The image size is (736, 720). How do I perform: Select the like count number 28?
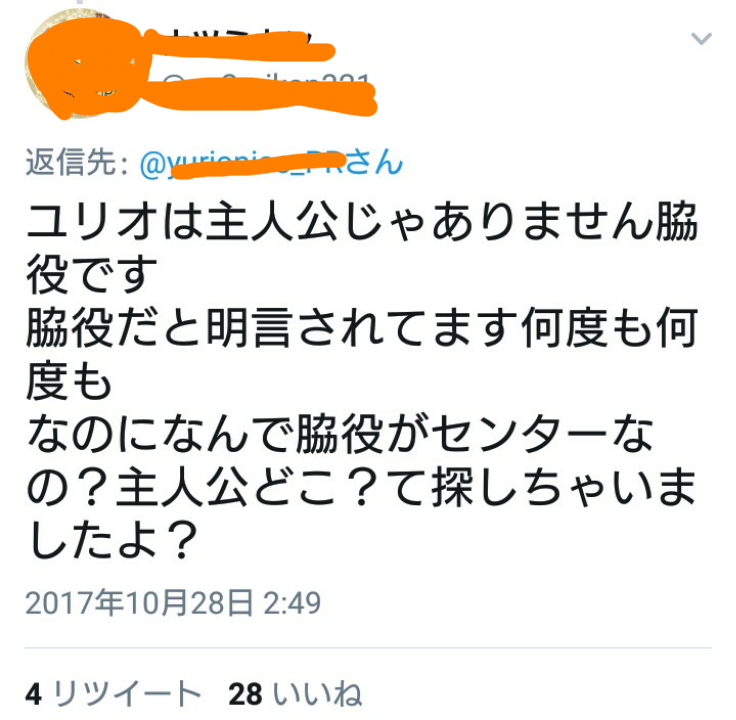pos(245,695)
